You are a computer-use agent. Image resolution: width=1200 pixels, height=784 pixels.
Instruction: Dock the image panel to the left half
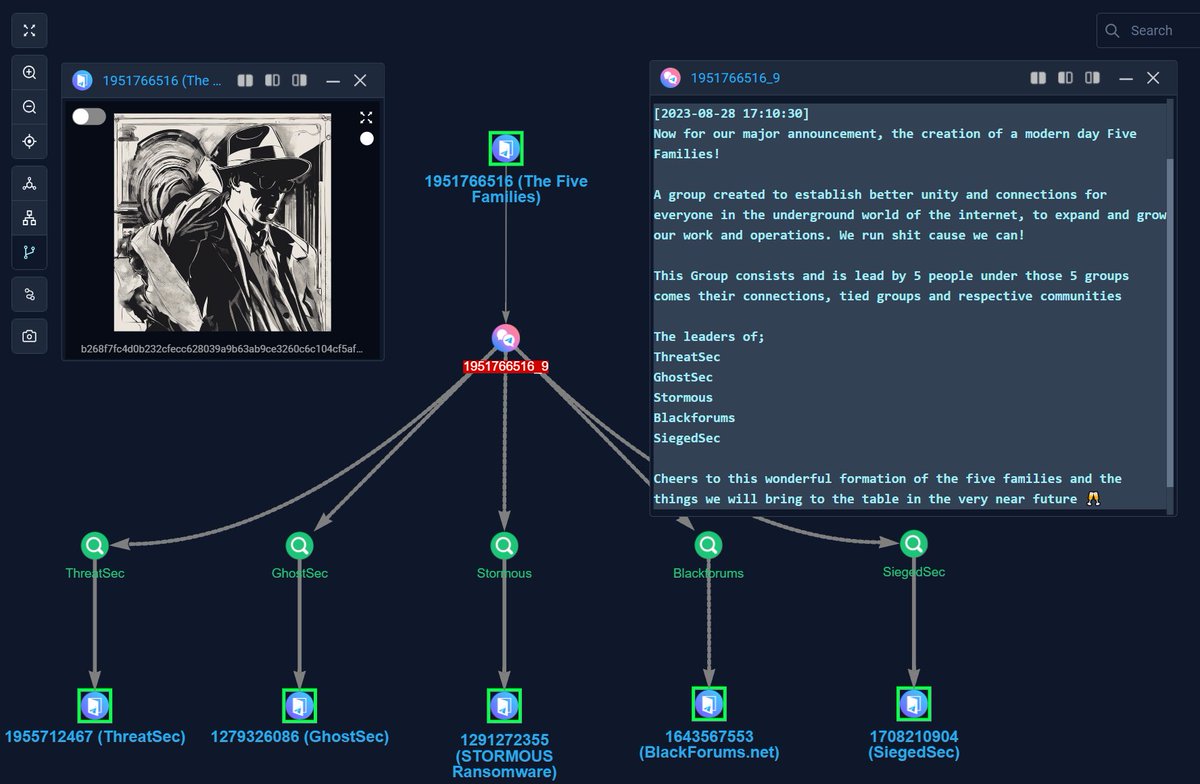pyautogui.click(x=272, y=80)
